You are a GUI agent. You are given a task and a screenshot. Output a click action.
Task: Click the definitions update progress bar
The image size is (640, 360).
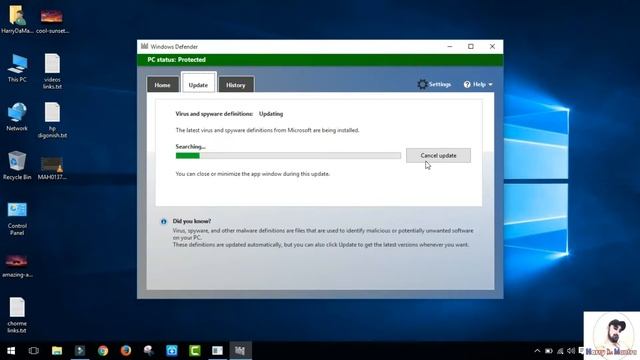(x=288, y=156)
